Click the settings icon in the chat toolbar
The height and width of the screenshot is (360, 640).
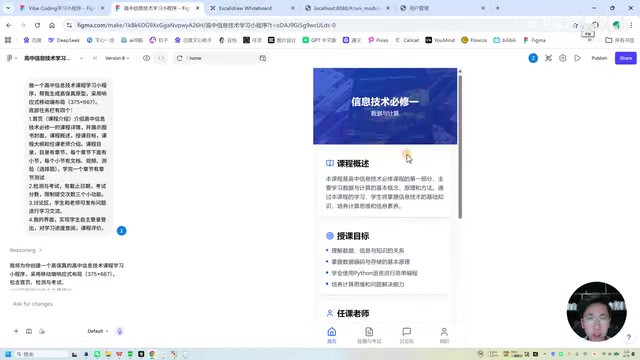(x=42, y=331)
